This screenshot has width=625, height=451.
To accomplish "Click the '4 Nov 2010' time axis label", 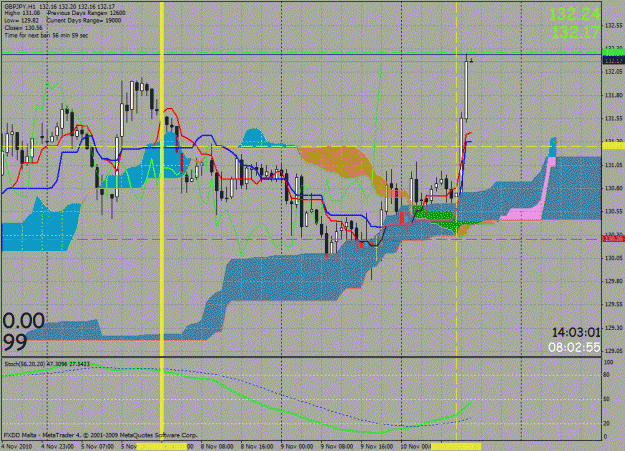I will pyautogui.click(x=18, y=446).
